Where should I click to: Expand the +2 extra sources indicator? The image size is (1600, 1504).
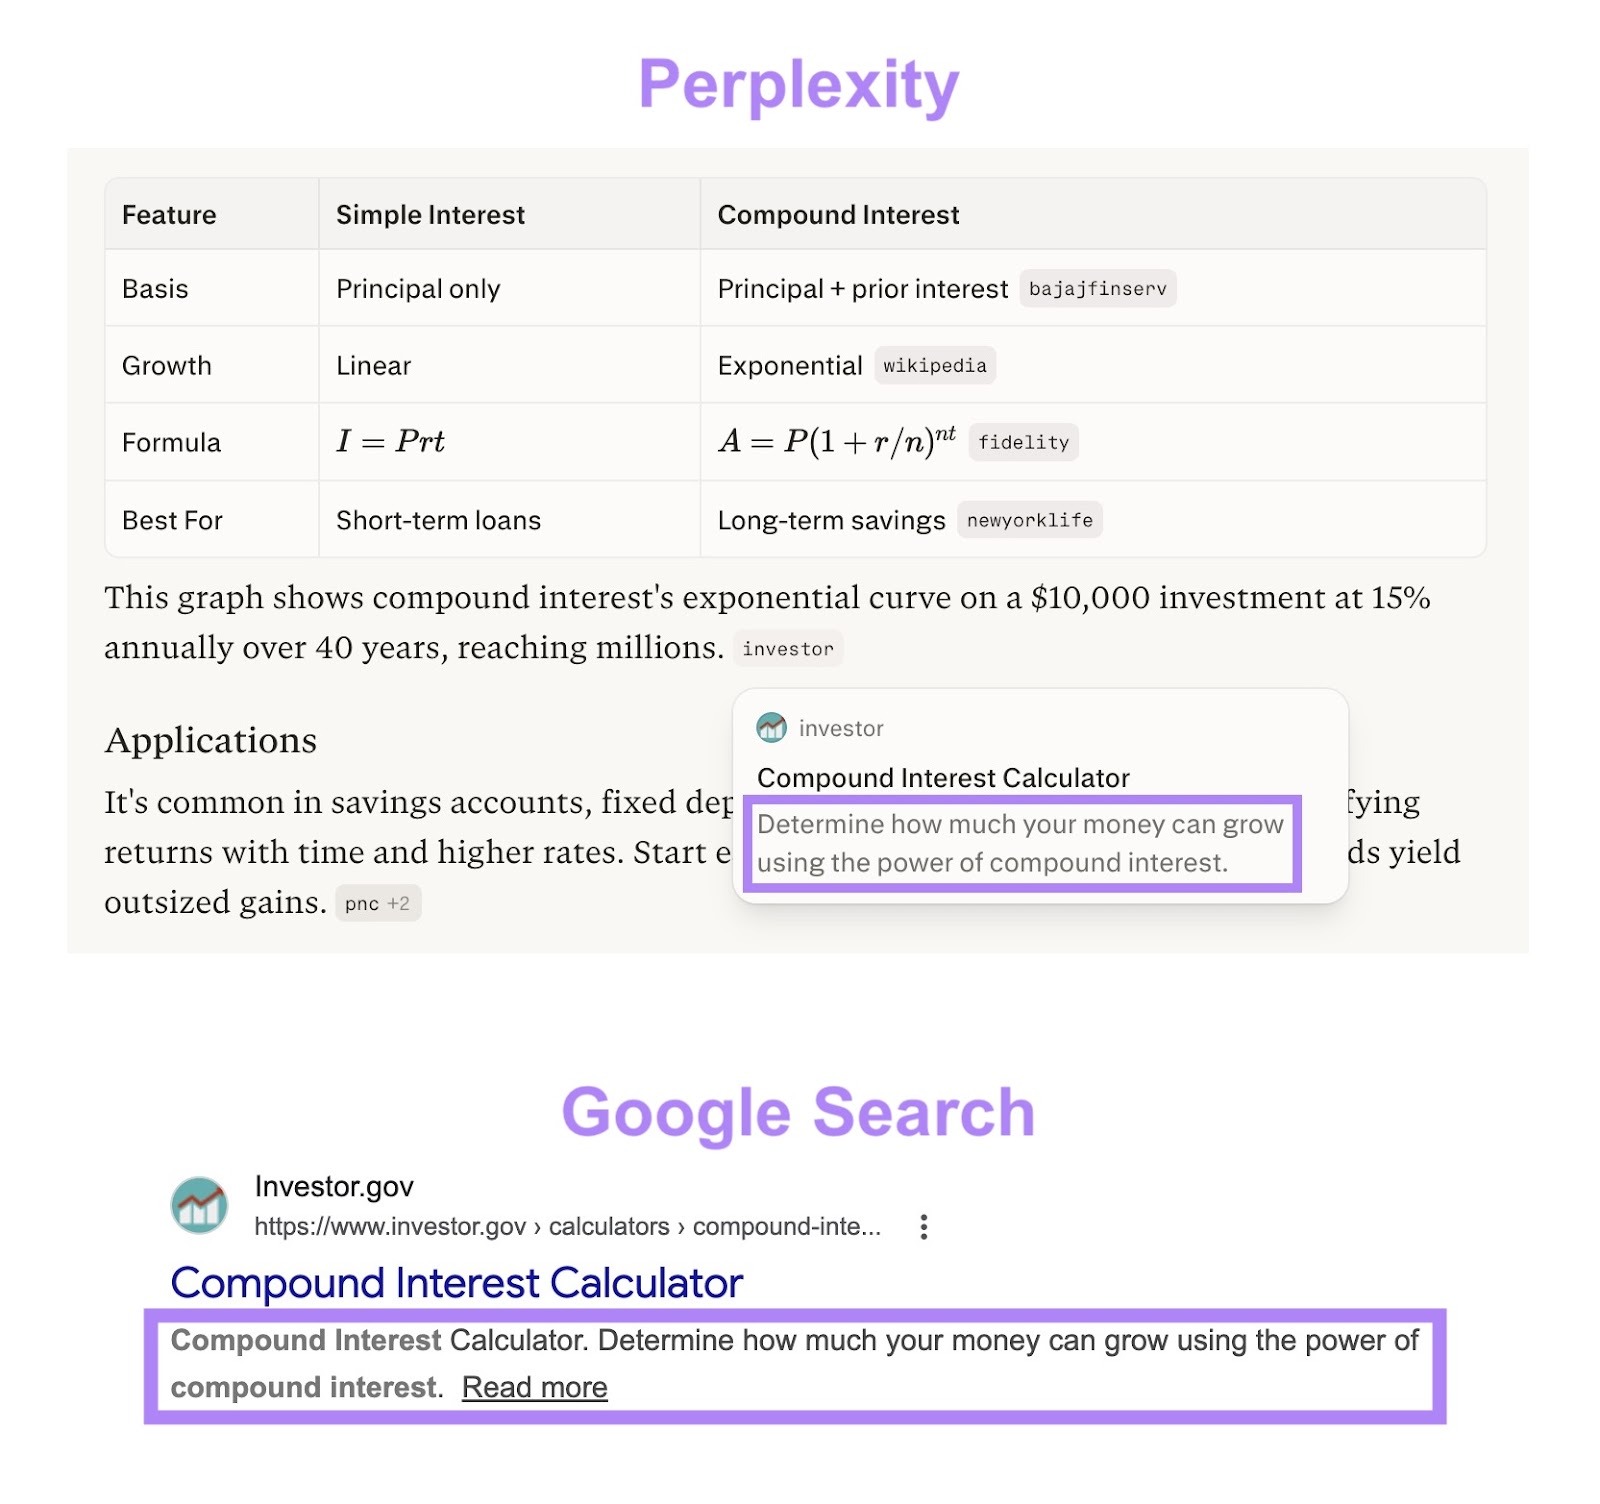(x=400, y=903)
